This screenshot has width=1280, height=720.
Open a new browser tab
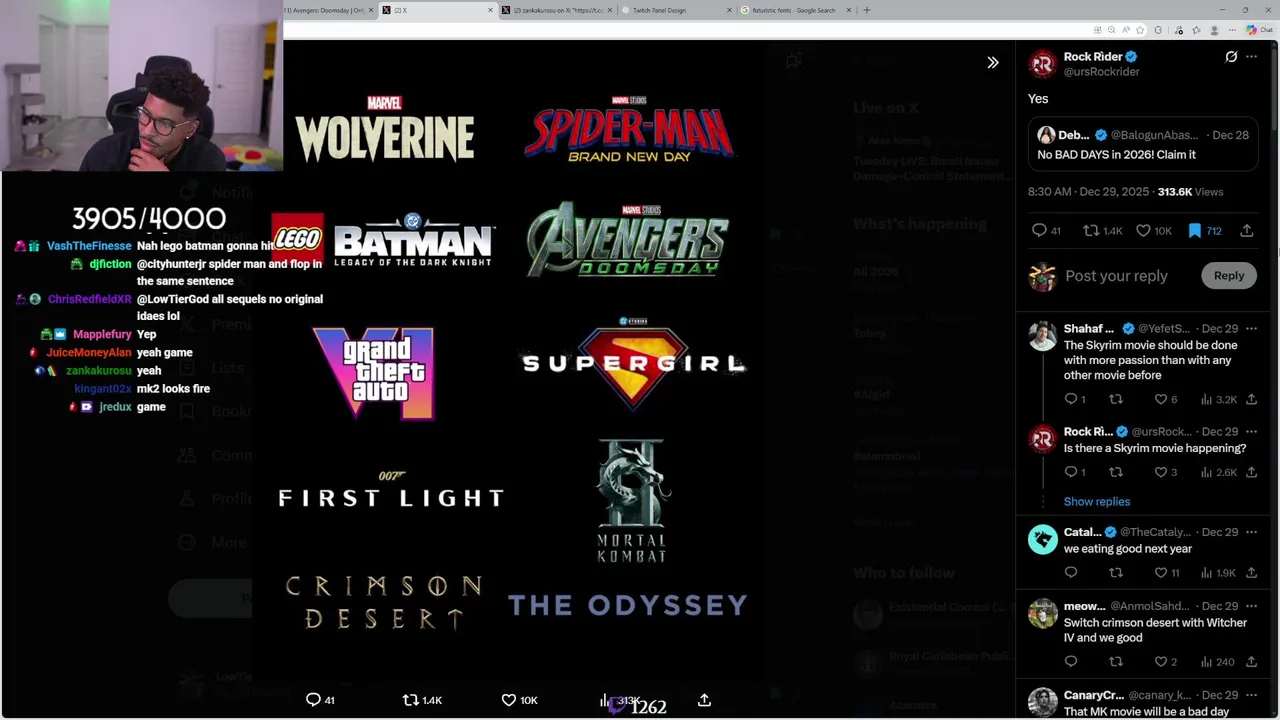click(x=867, y=10)
